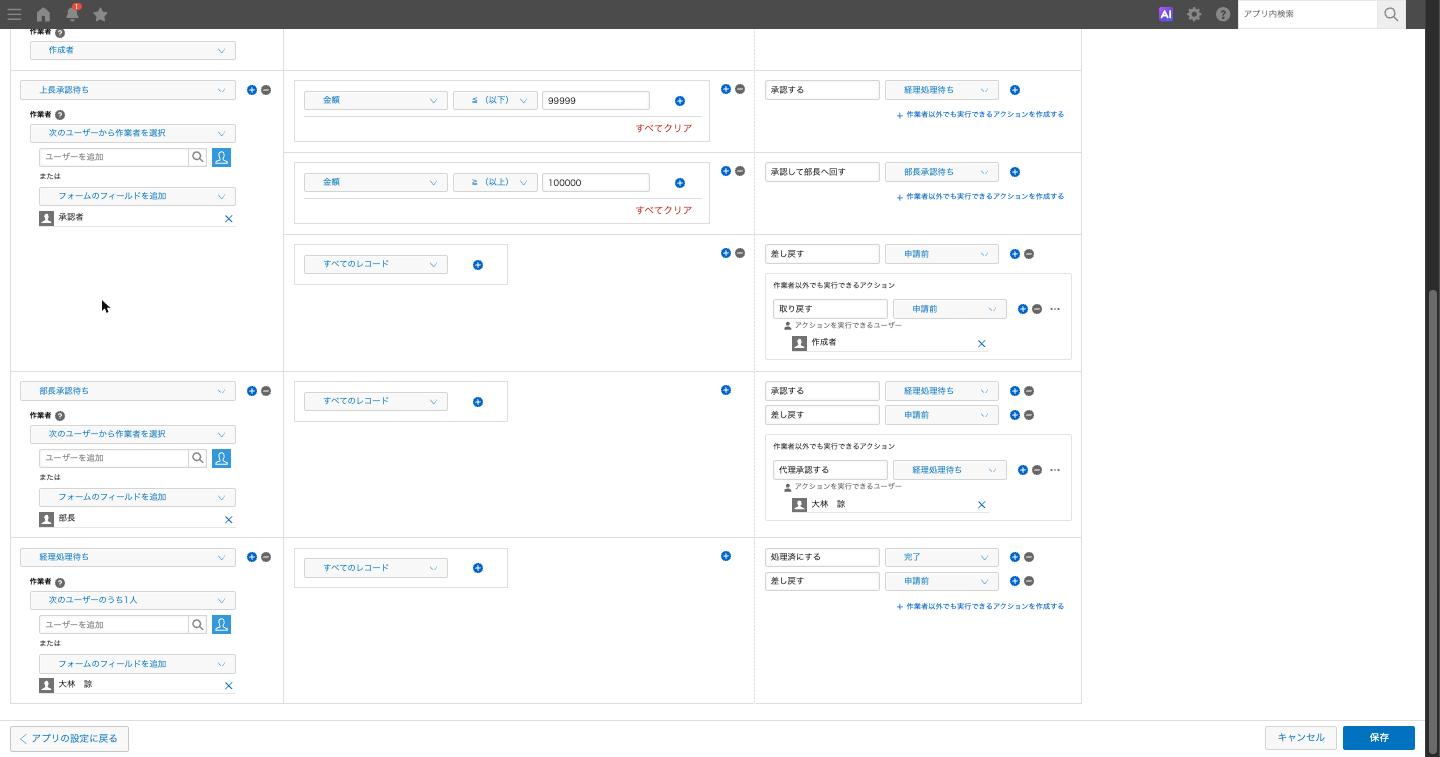
Task: Open notifications bell icon
Action: coord(72,14)
